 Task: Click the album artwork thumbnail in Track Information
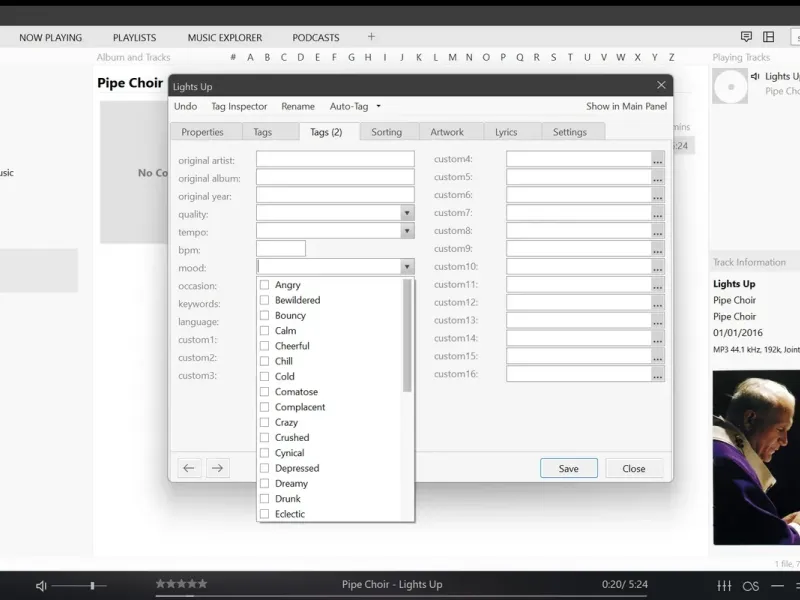(x=756, y=458)
